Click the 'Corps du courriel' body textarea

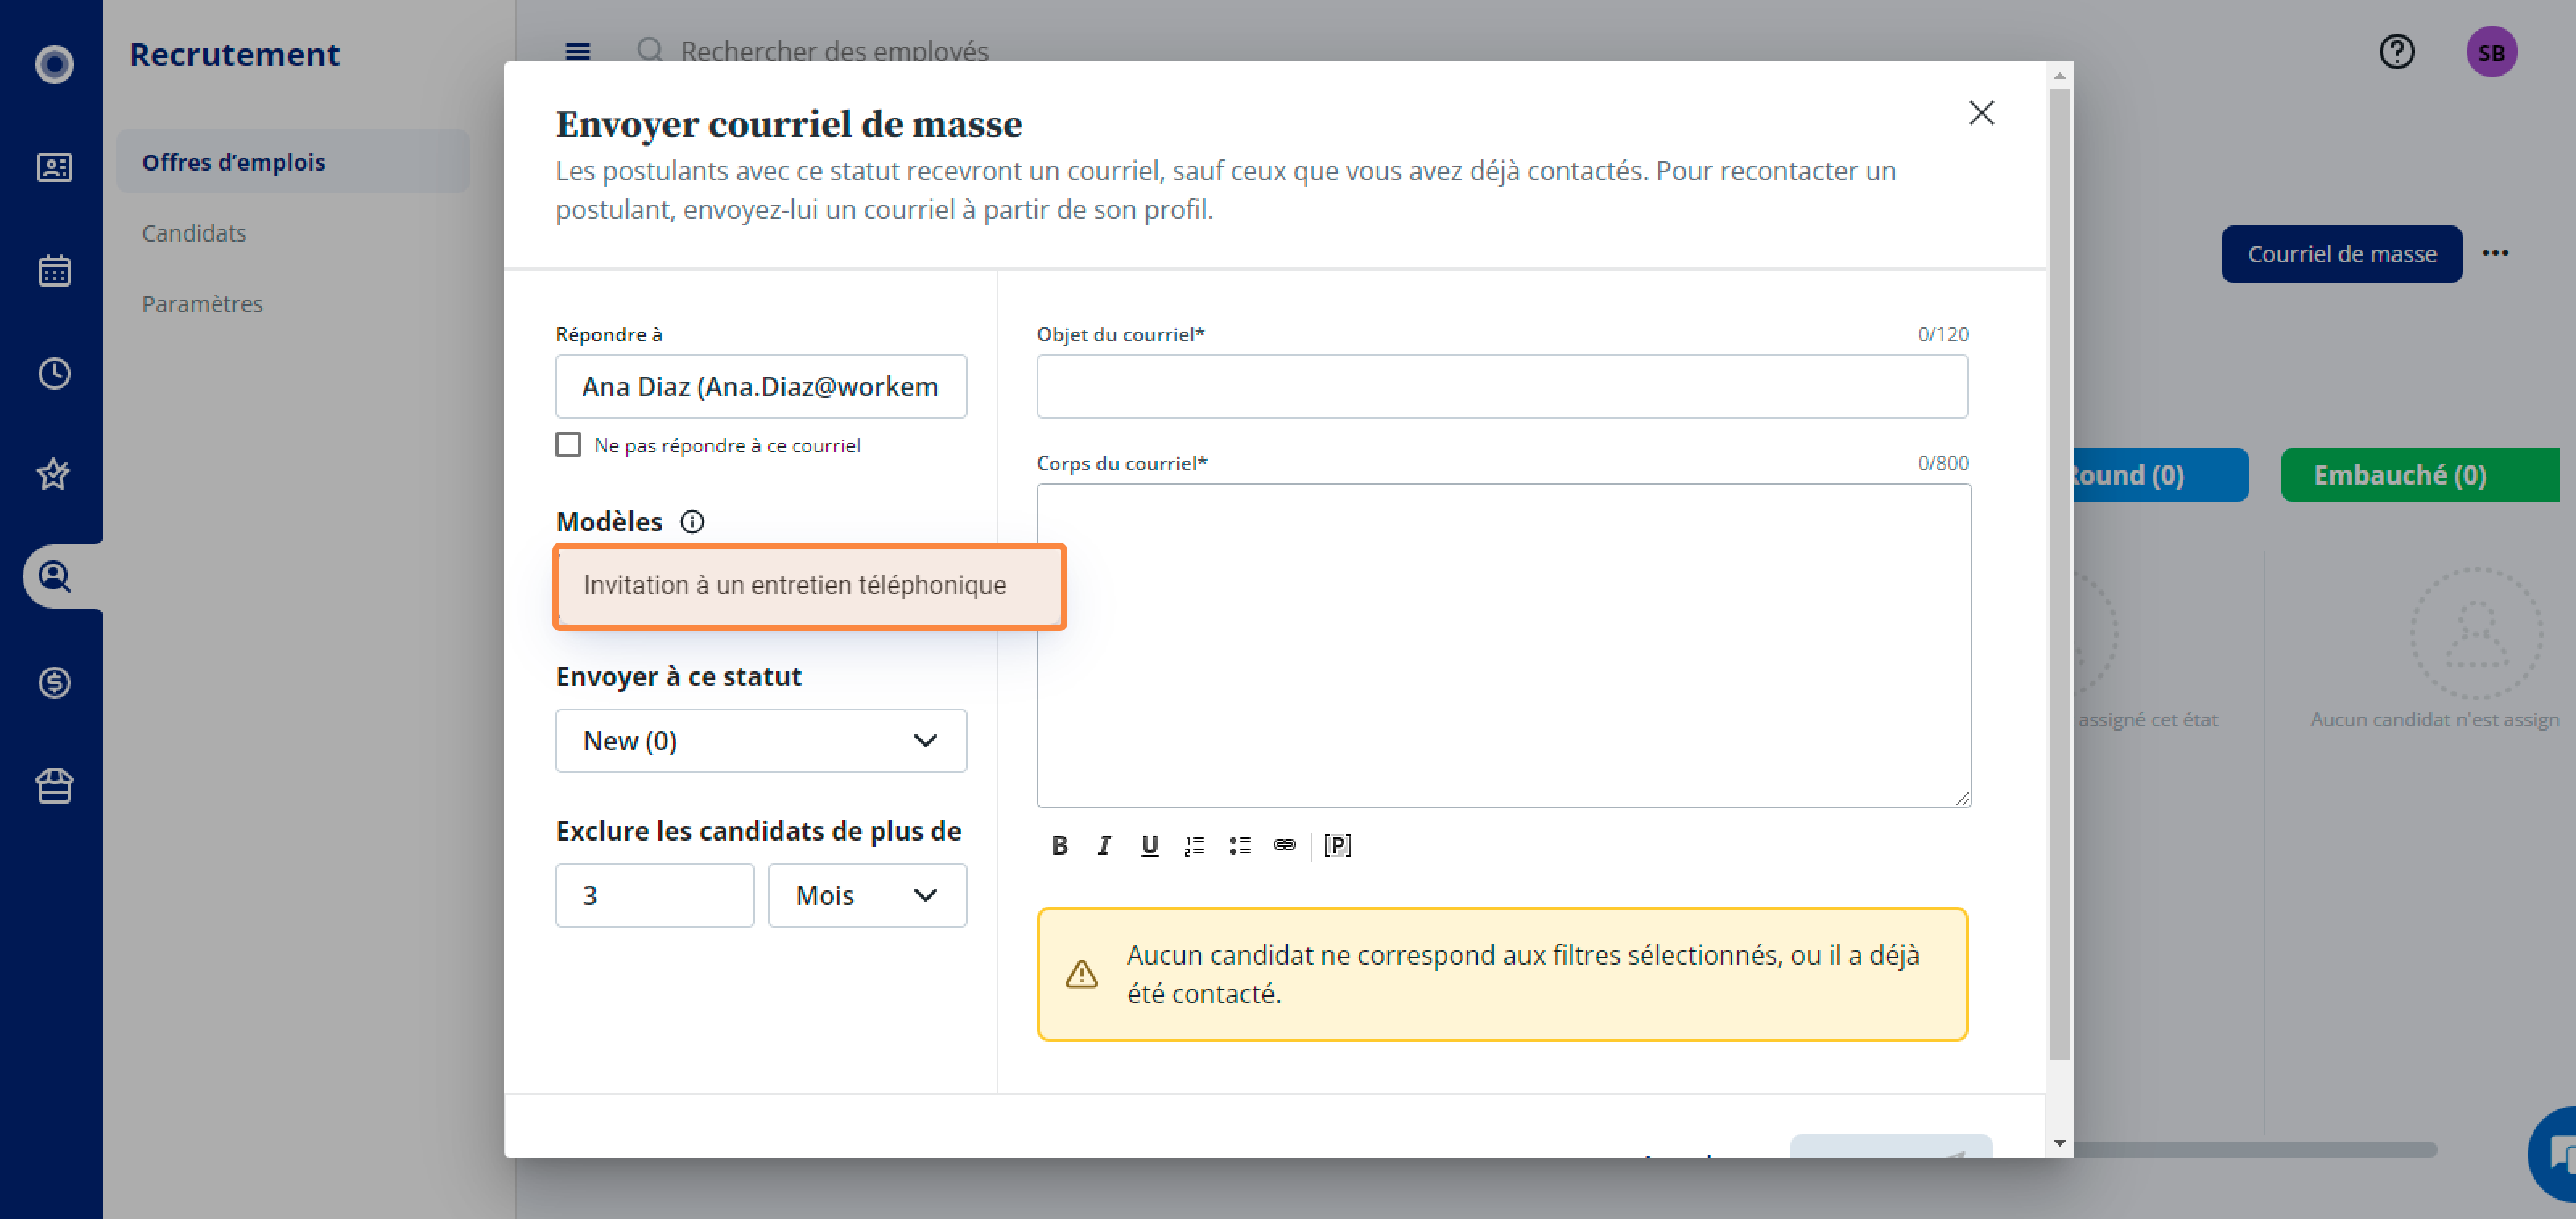point(1504,646)
